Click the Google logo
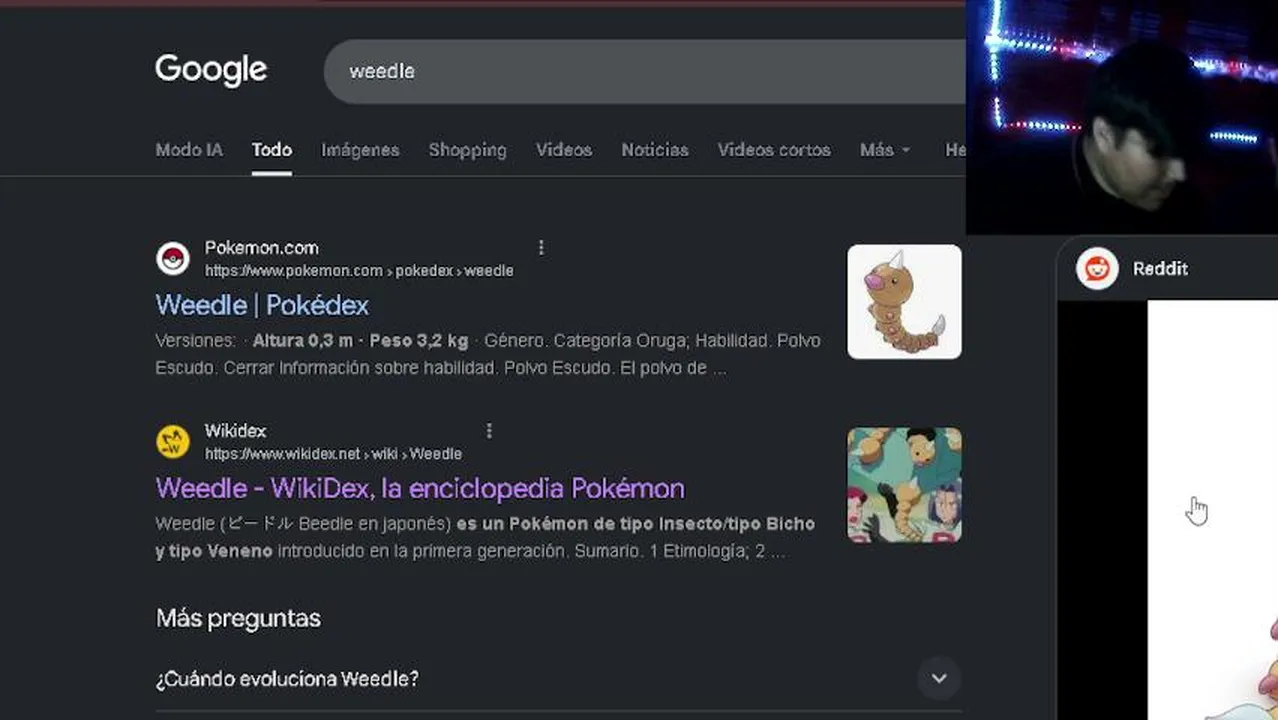The width and height of the screenshot is (1278, 720). pyautogui.click(x=211, y=70)
